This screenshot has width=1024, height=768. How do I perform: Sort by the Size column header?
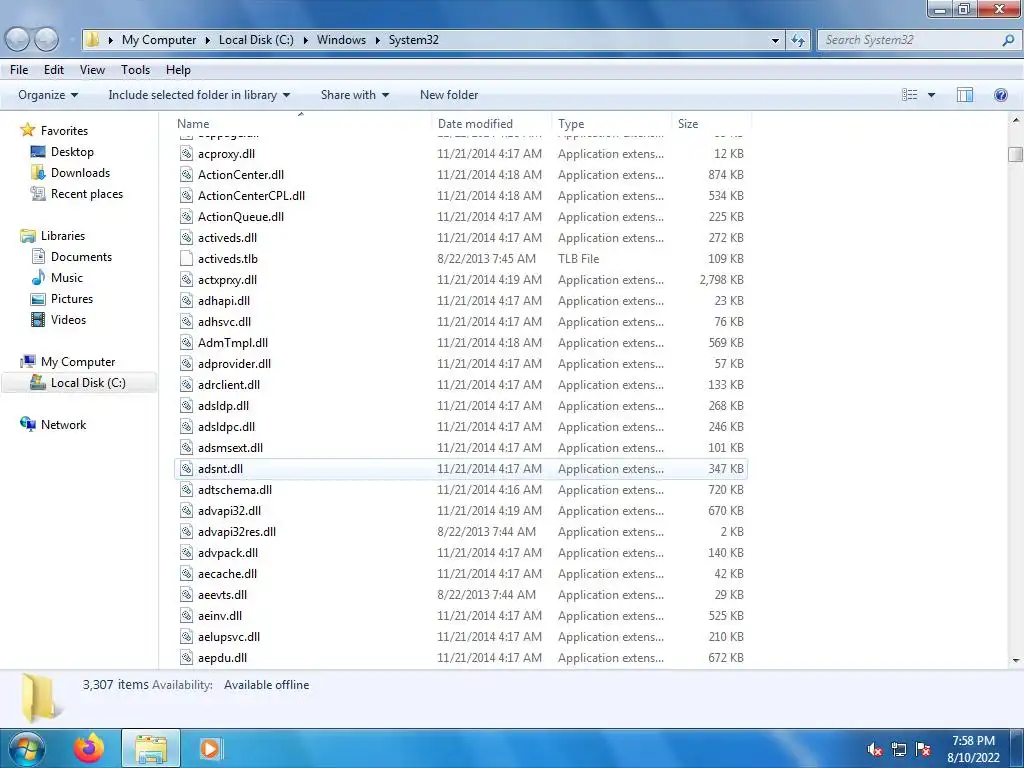tap(712, 123)
